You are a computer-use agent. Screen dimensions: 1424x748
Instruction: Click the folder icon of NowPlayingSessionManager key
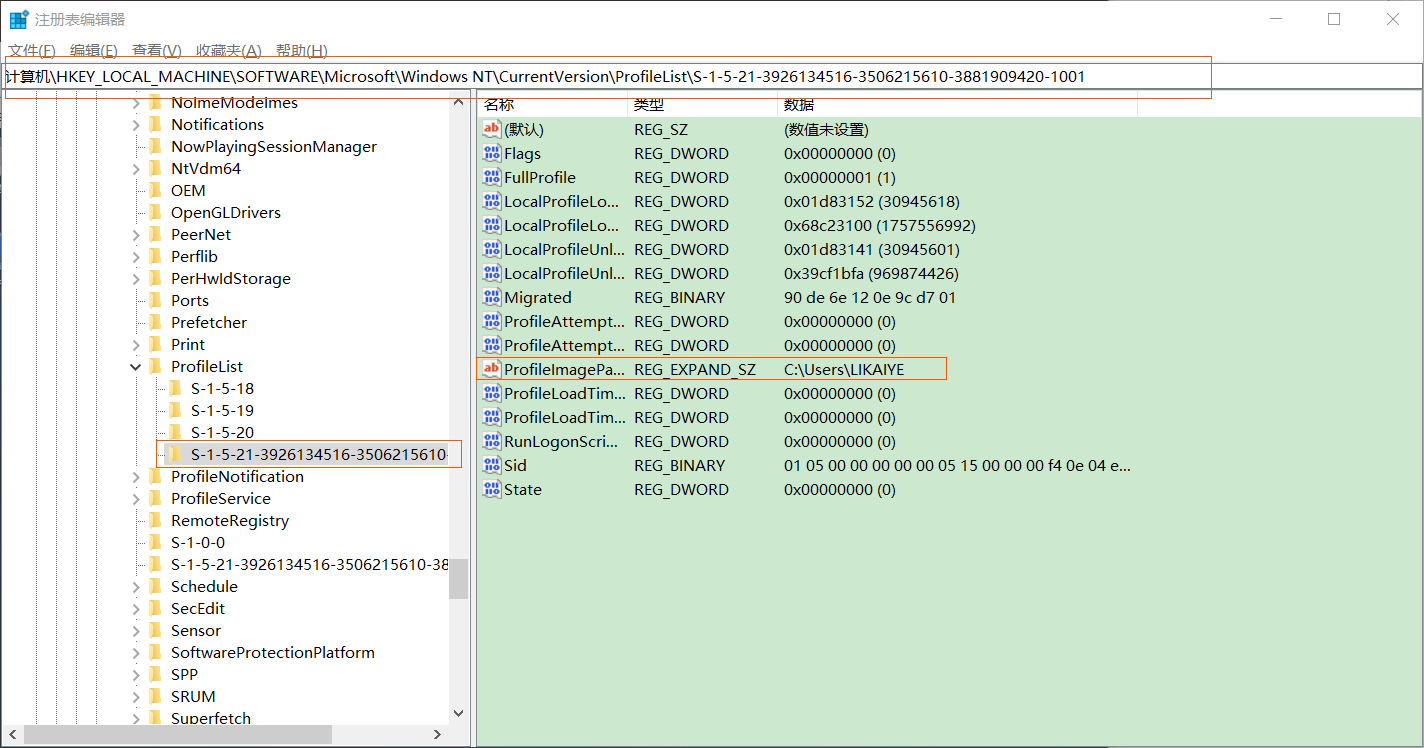point(155,146)
